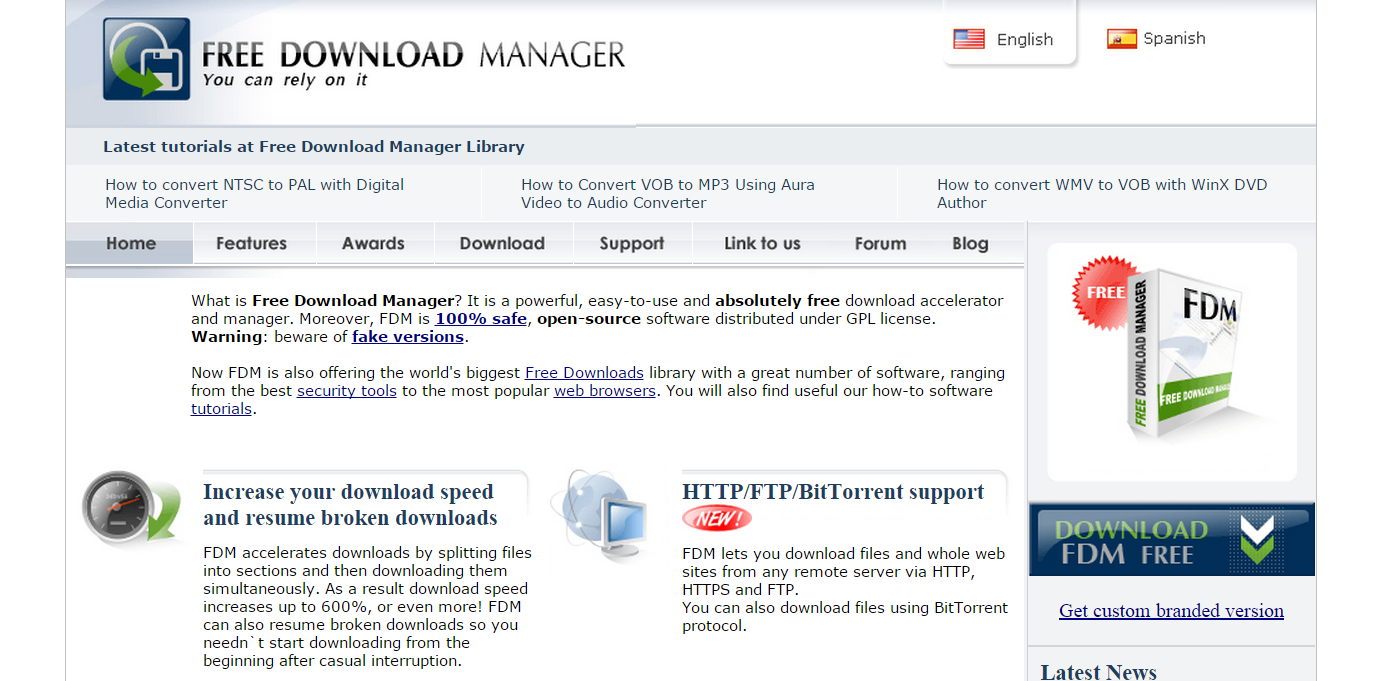Click the green download arrow on banner
Image resolution: width=1373 pixels, height=681 pixels.
(x=1257, y=539)
